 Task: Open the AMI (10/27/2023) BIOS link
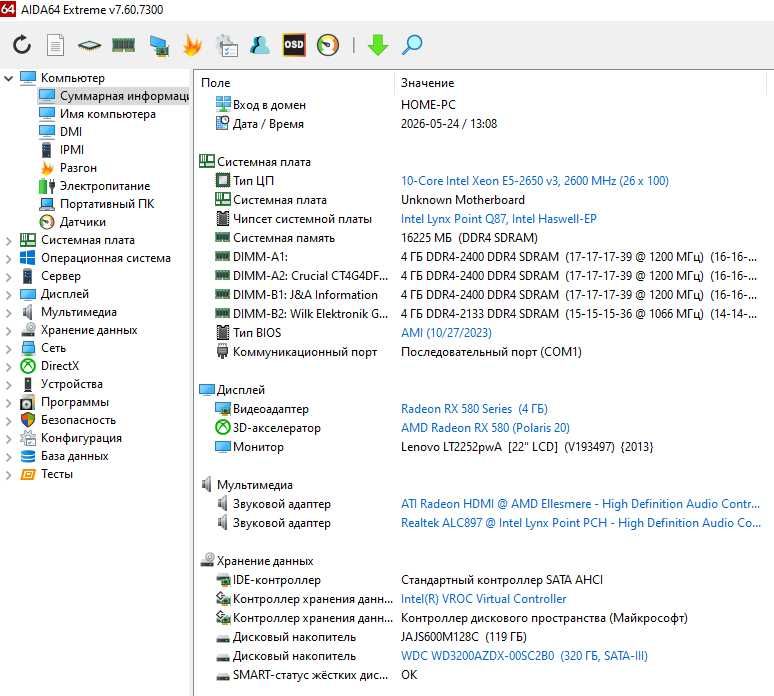[446, 333]
